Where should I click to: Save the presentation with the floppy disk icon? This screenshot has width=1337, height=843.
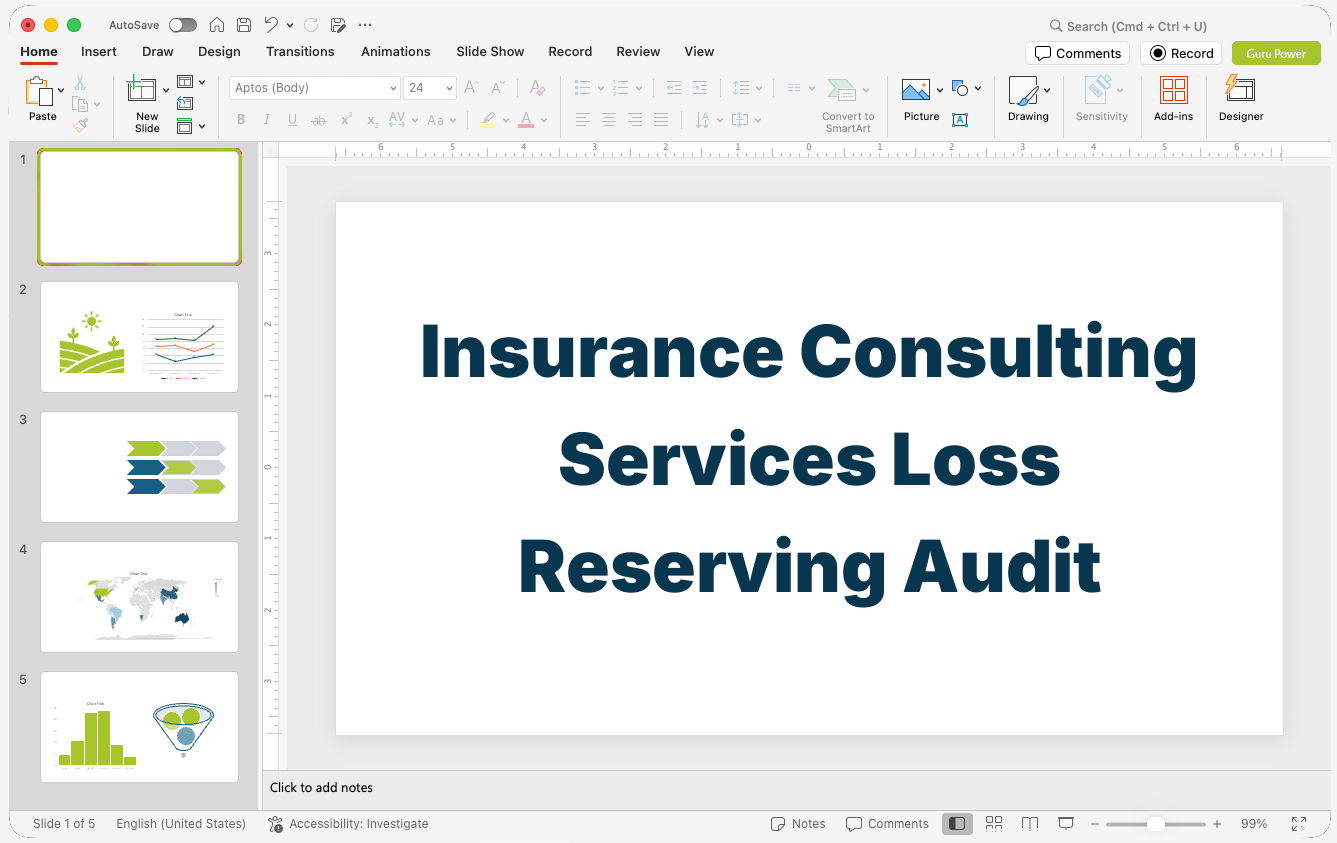pos(244,25)
